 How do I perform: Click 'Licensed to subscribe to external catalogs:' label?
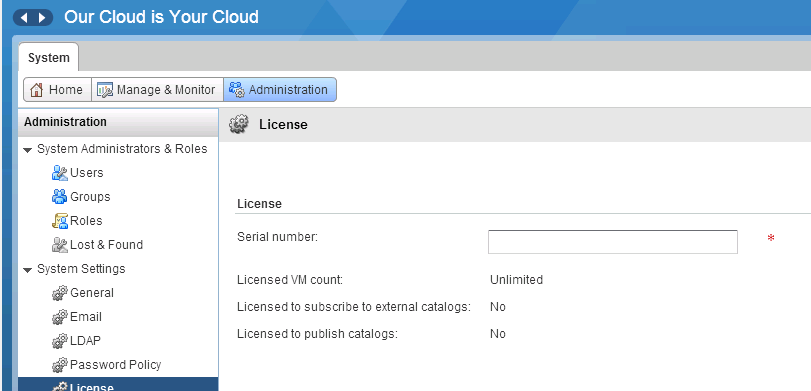[354, 307]
